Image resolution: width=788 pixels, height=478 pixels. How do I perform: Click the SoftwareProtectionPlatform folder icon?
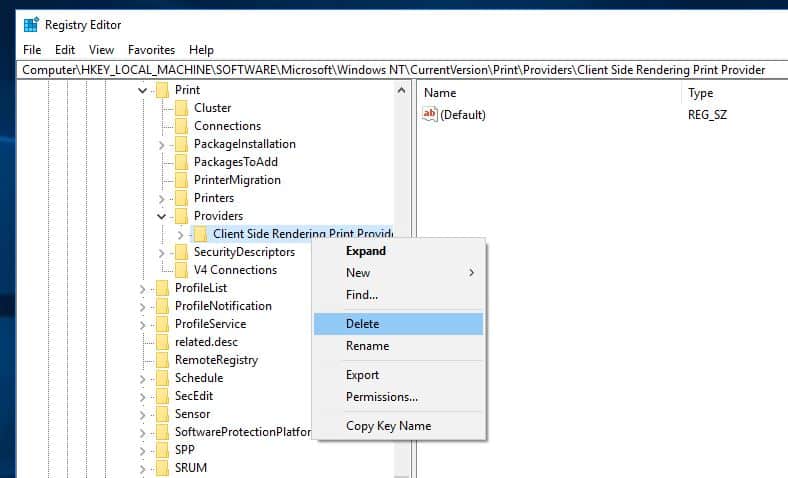click(162, 432)
